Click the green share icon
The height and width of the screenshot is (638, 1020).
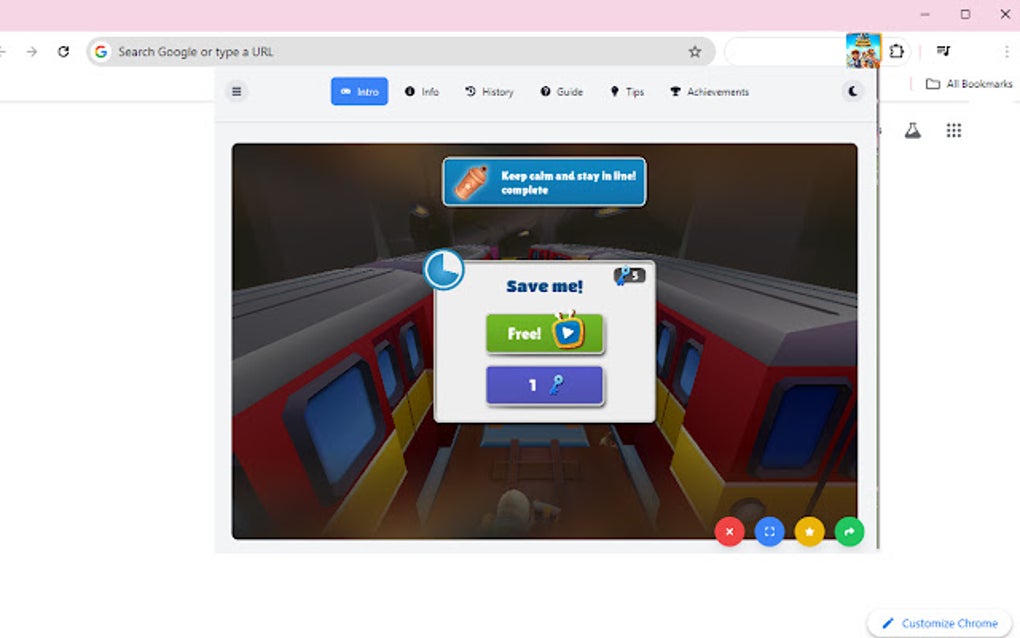coord(849,531)
